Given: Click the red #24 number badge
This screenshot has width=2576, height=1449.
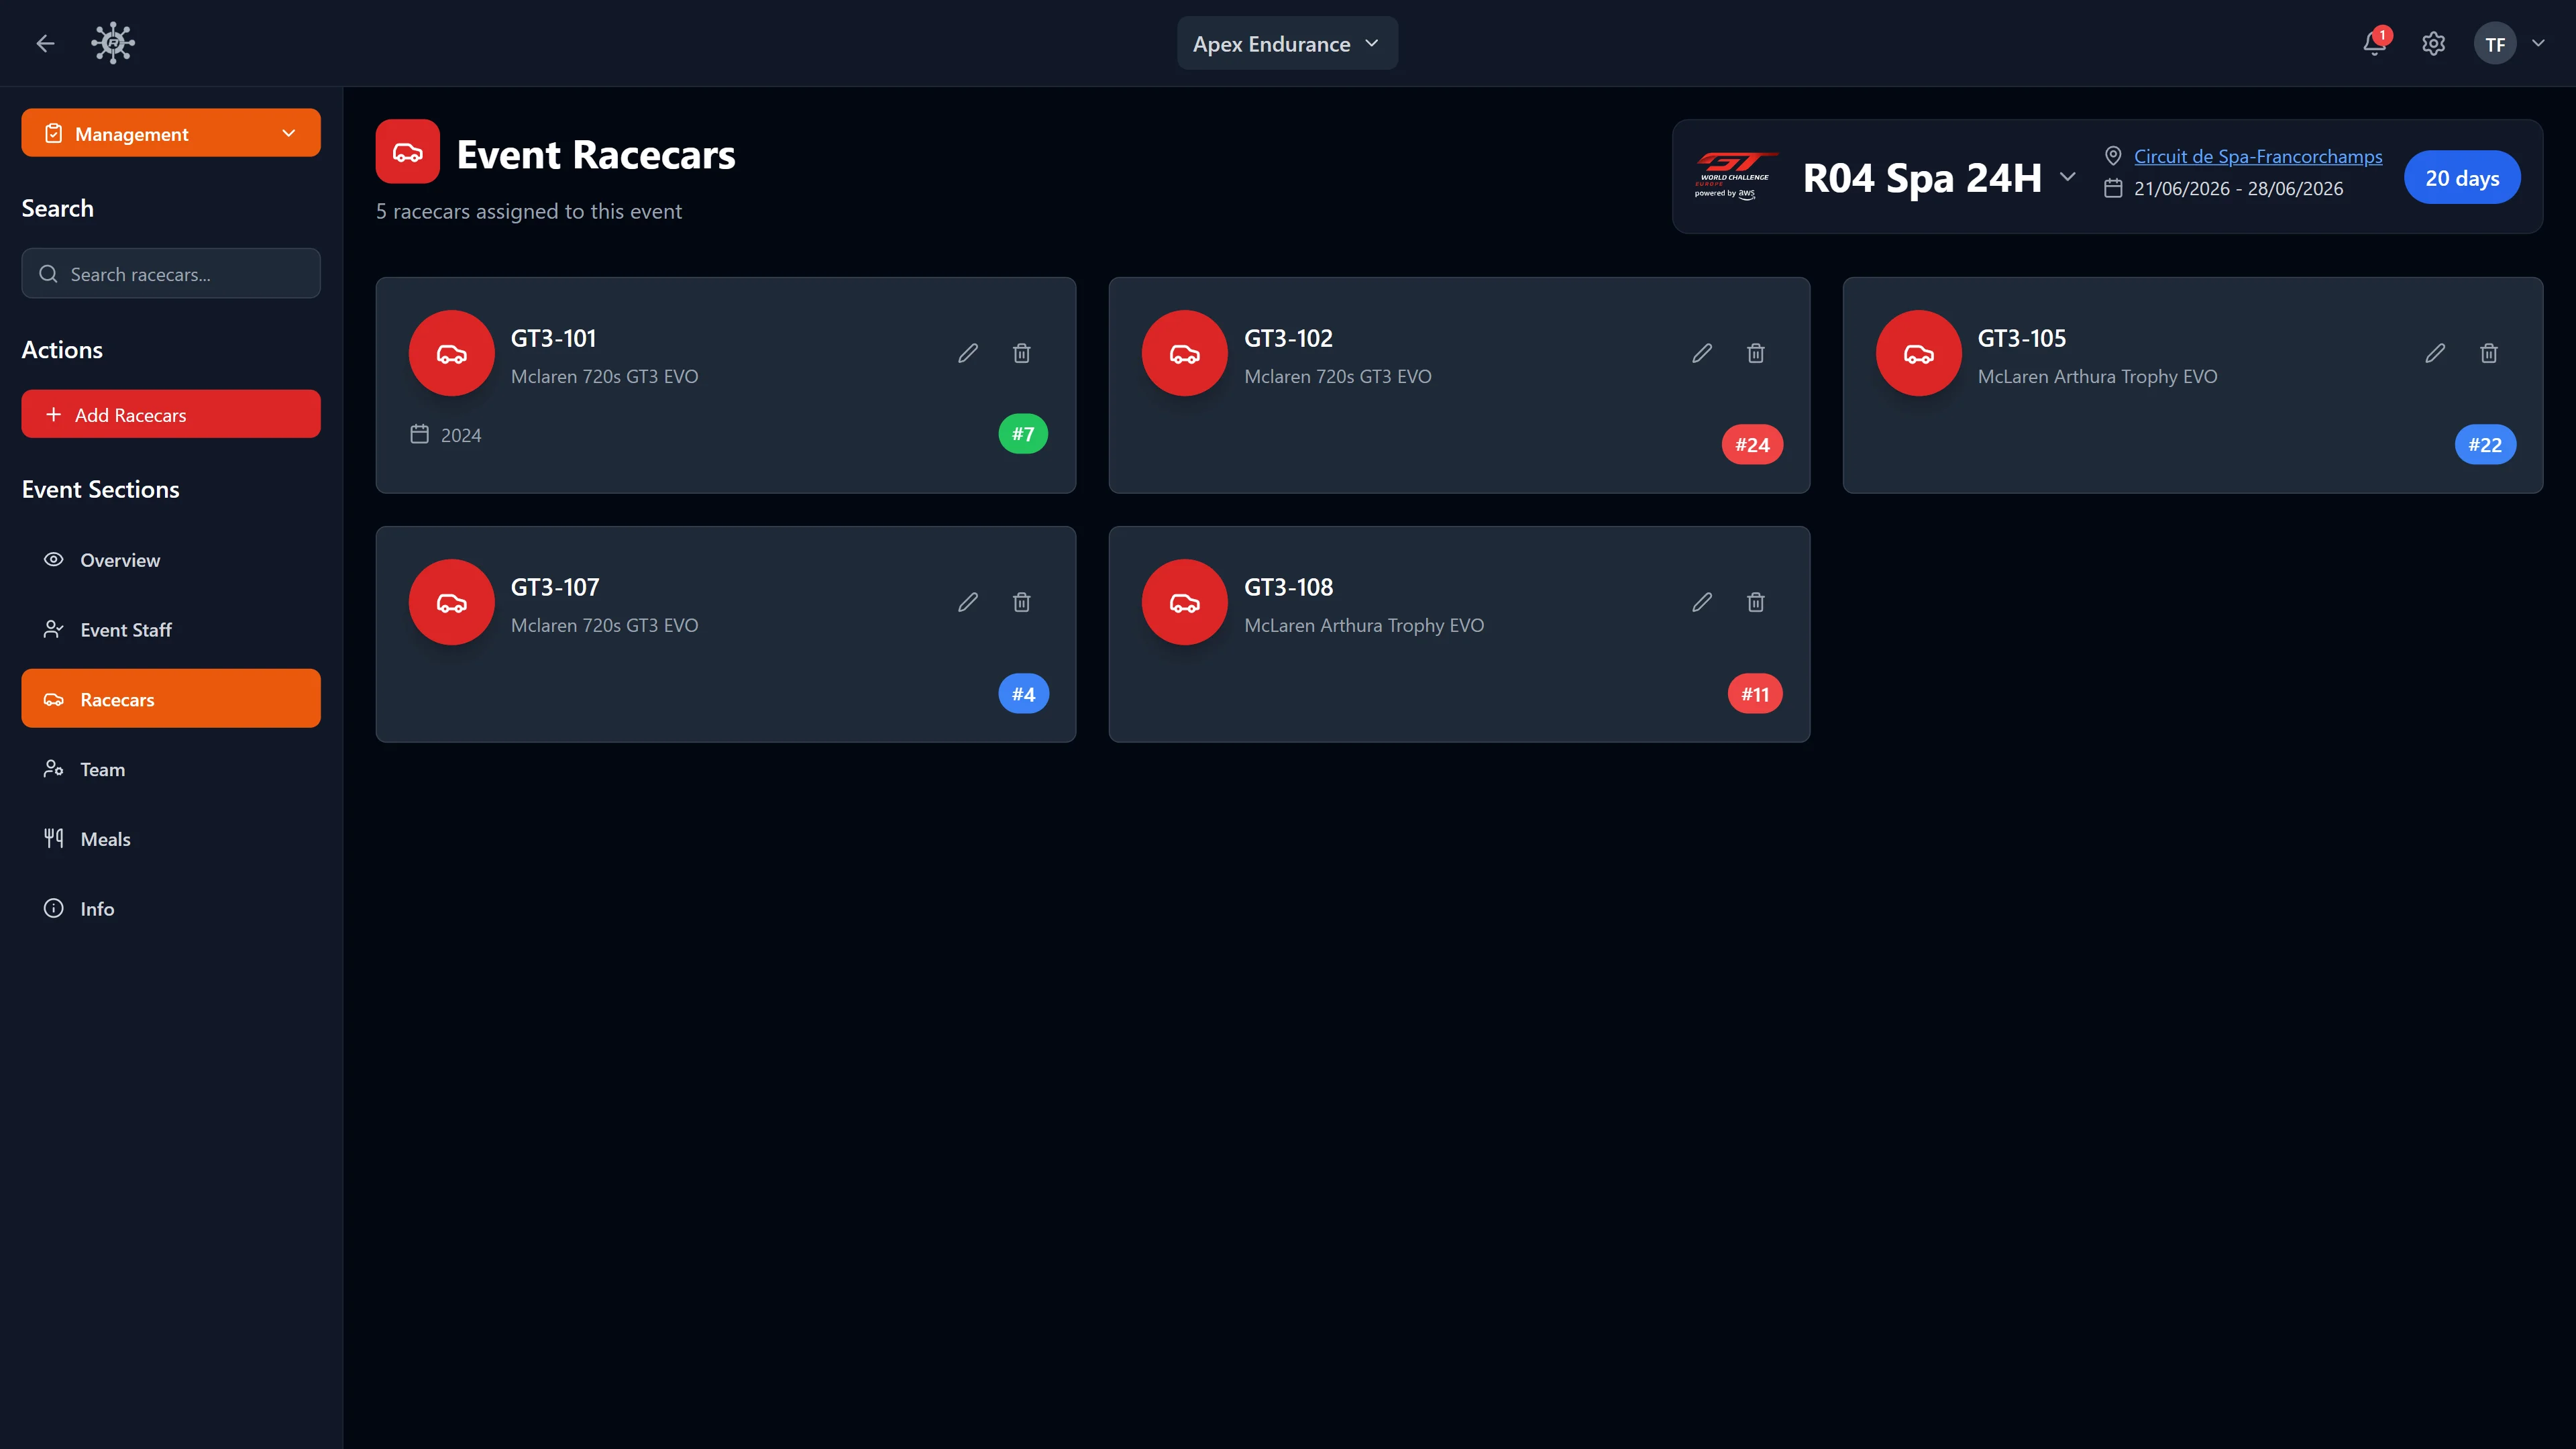Looking at the screenshot, I should pyautogui.click(x=1752, y=445).
